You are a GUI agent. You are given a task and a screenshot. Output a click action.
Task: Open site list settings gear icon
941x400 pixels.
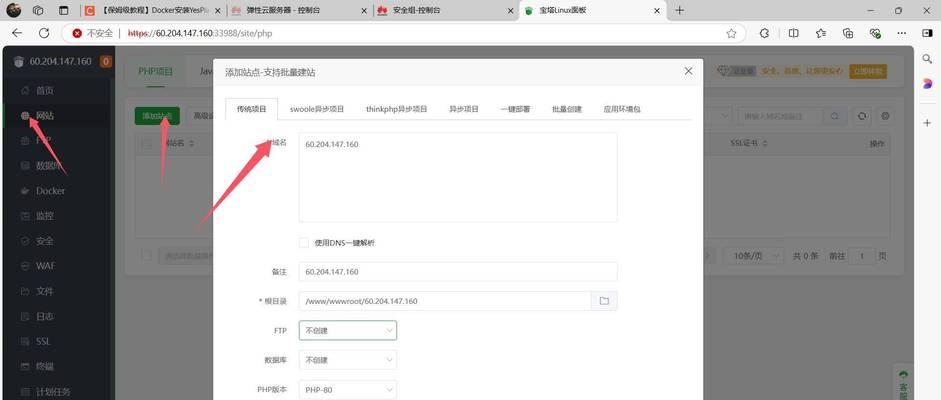click(885, 116)
